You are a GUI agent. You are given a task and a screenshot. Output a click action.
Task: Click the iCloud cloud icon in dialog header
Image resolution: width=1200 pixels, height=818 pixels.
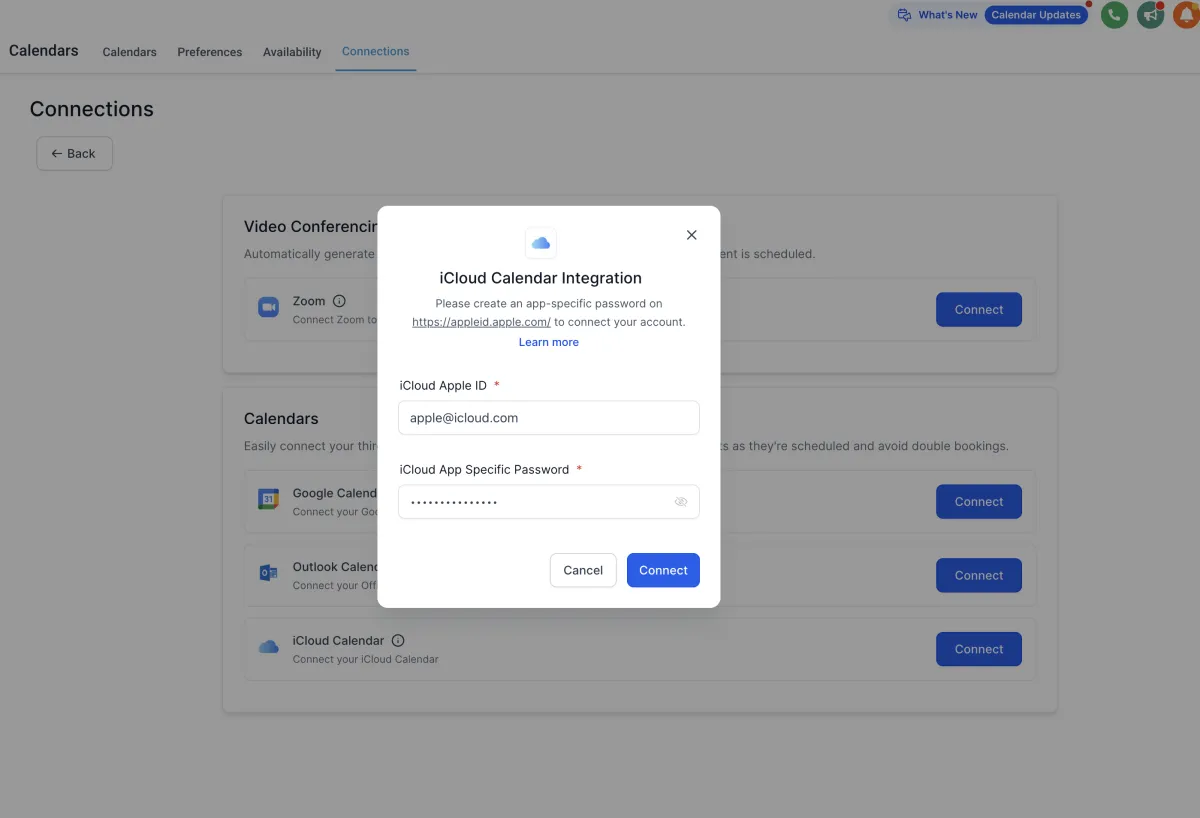[541, 243]
